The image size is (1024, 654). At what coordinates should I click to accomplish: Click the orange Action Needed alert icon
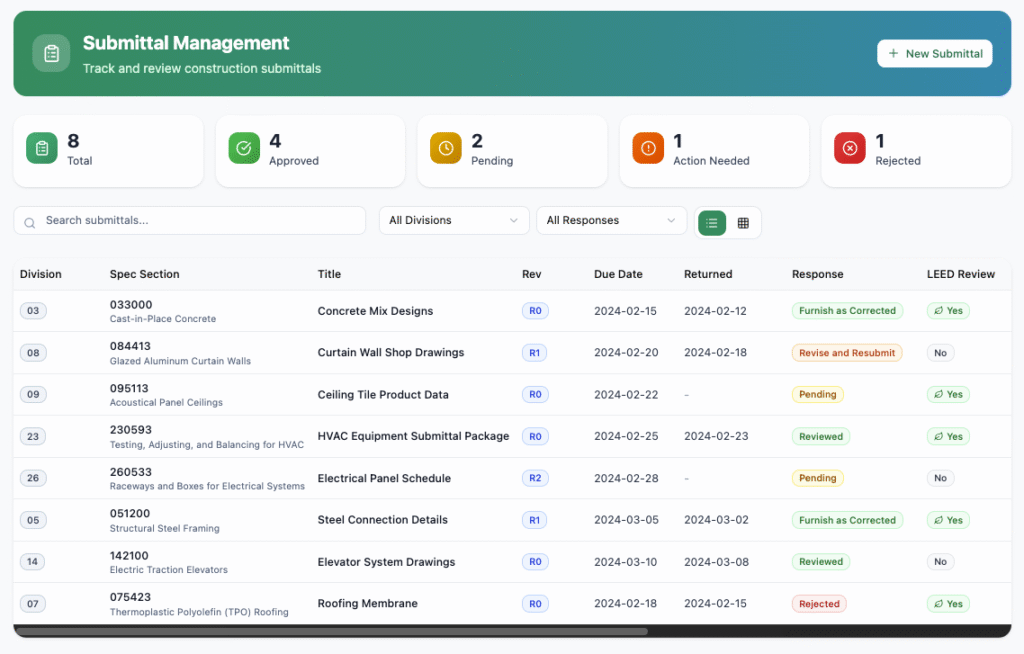coord(648,148)
